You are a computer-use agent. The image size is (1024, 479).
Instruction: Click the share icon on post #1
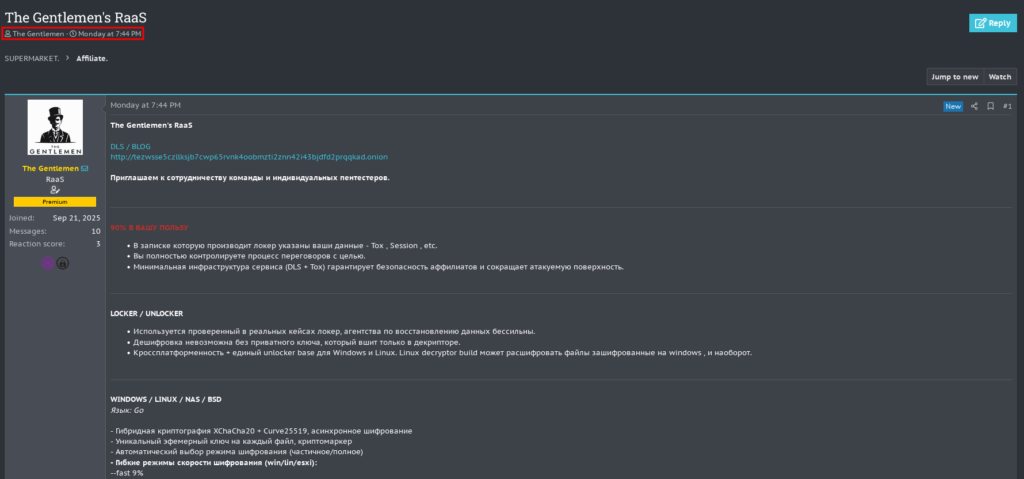[x=974, y=106]
